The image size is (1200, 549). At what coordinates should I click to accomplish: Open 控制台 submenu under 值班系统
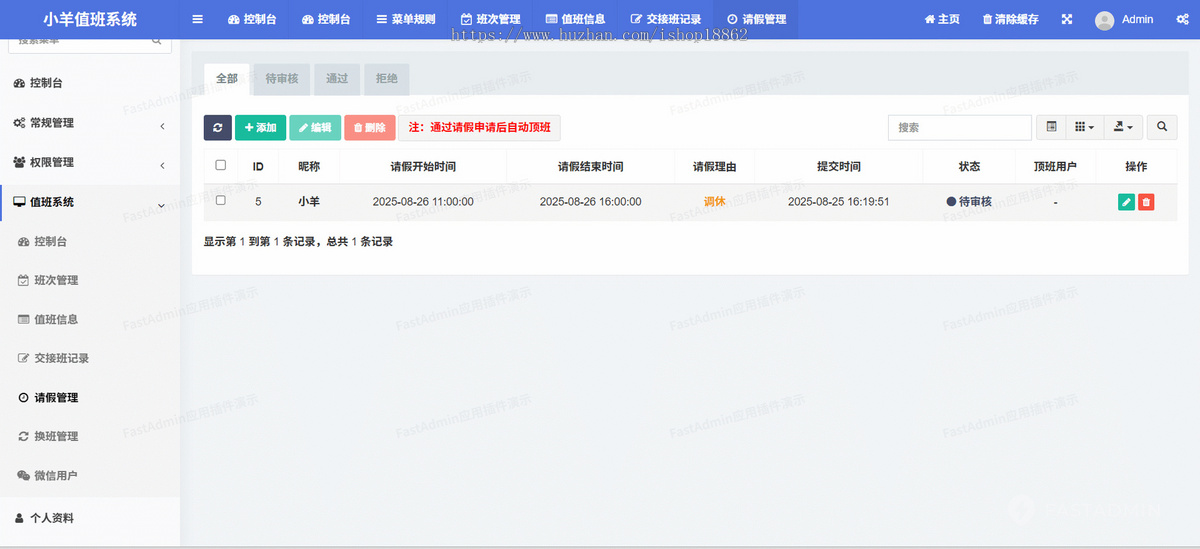point(90,241)
